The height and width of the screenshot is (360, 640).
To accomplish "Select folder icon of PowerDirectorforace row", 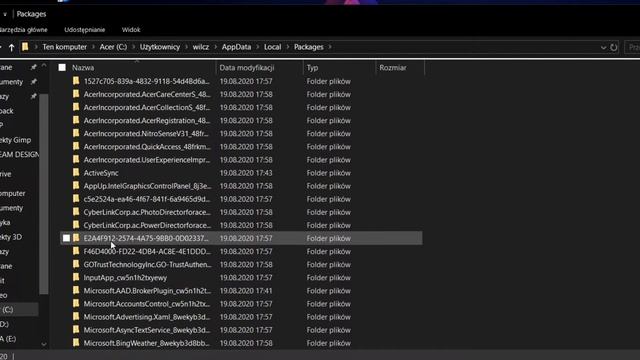I will coord(76,225).
